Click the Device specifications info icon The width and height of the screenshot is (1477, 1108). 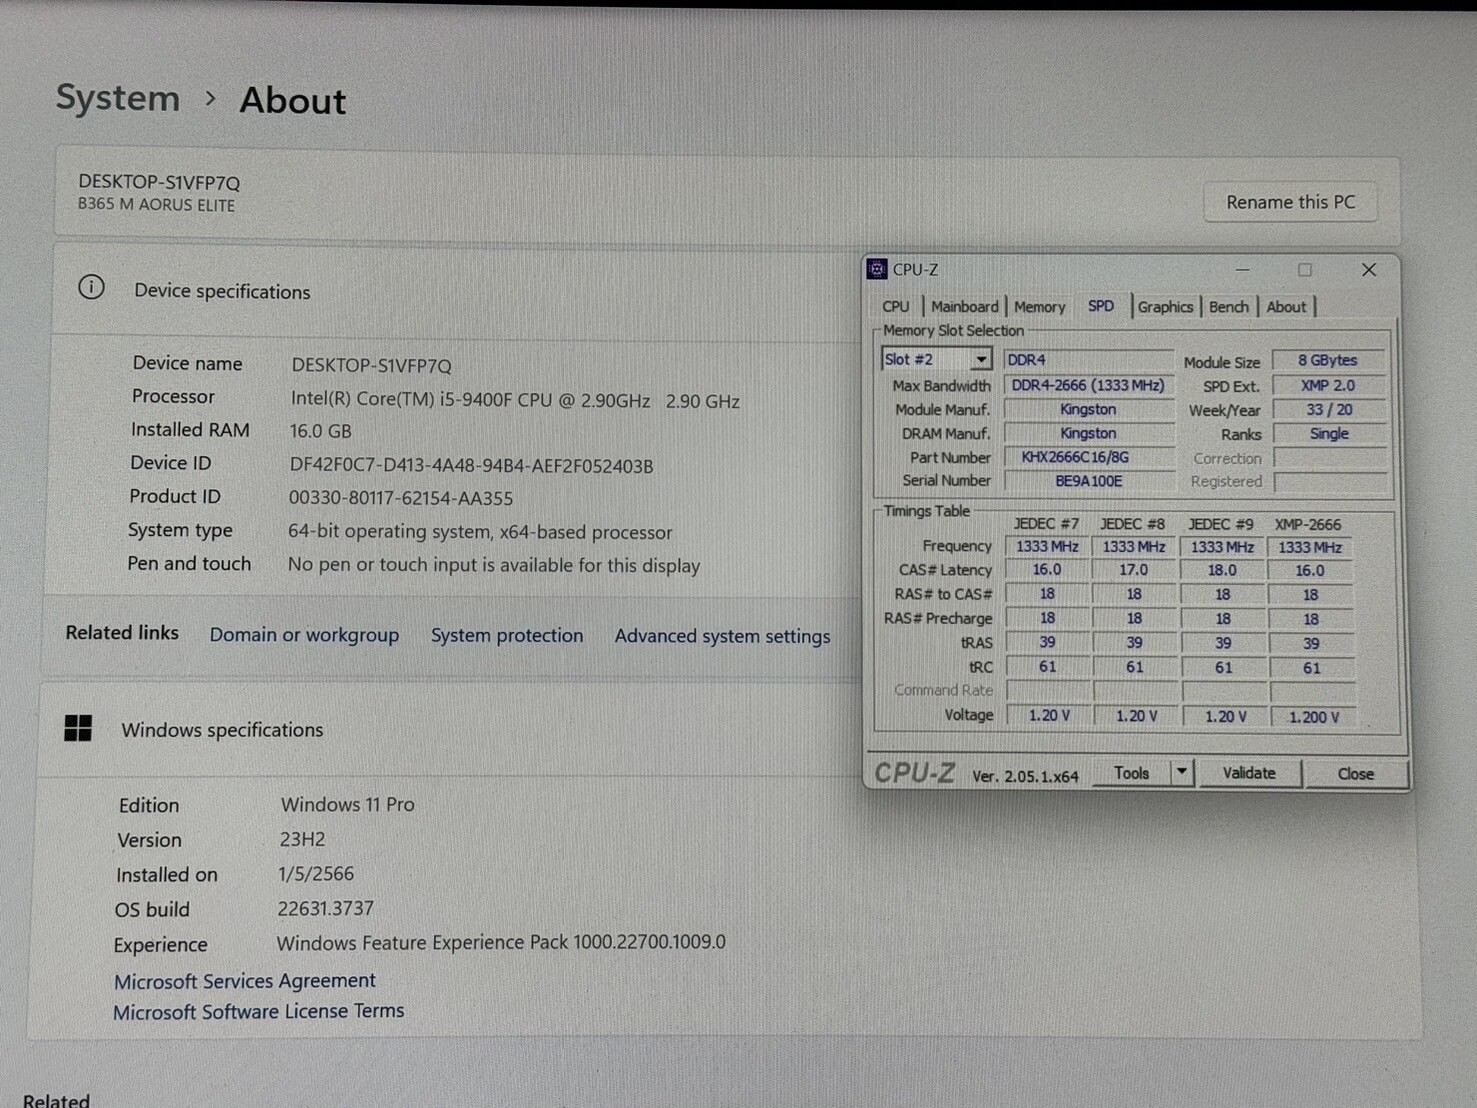point(91,288)
